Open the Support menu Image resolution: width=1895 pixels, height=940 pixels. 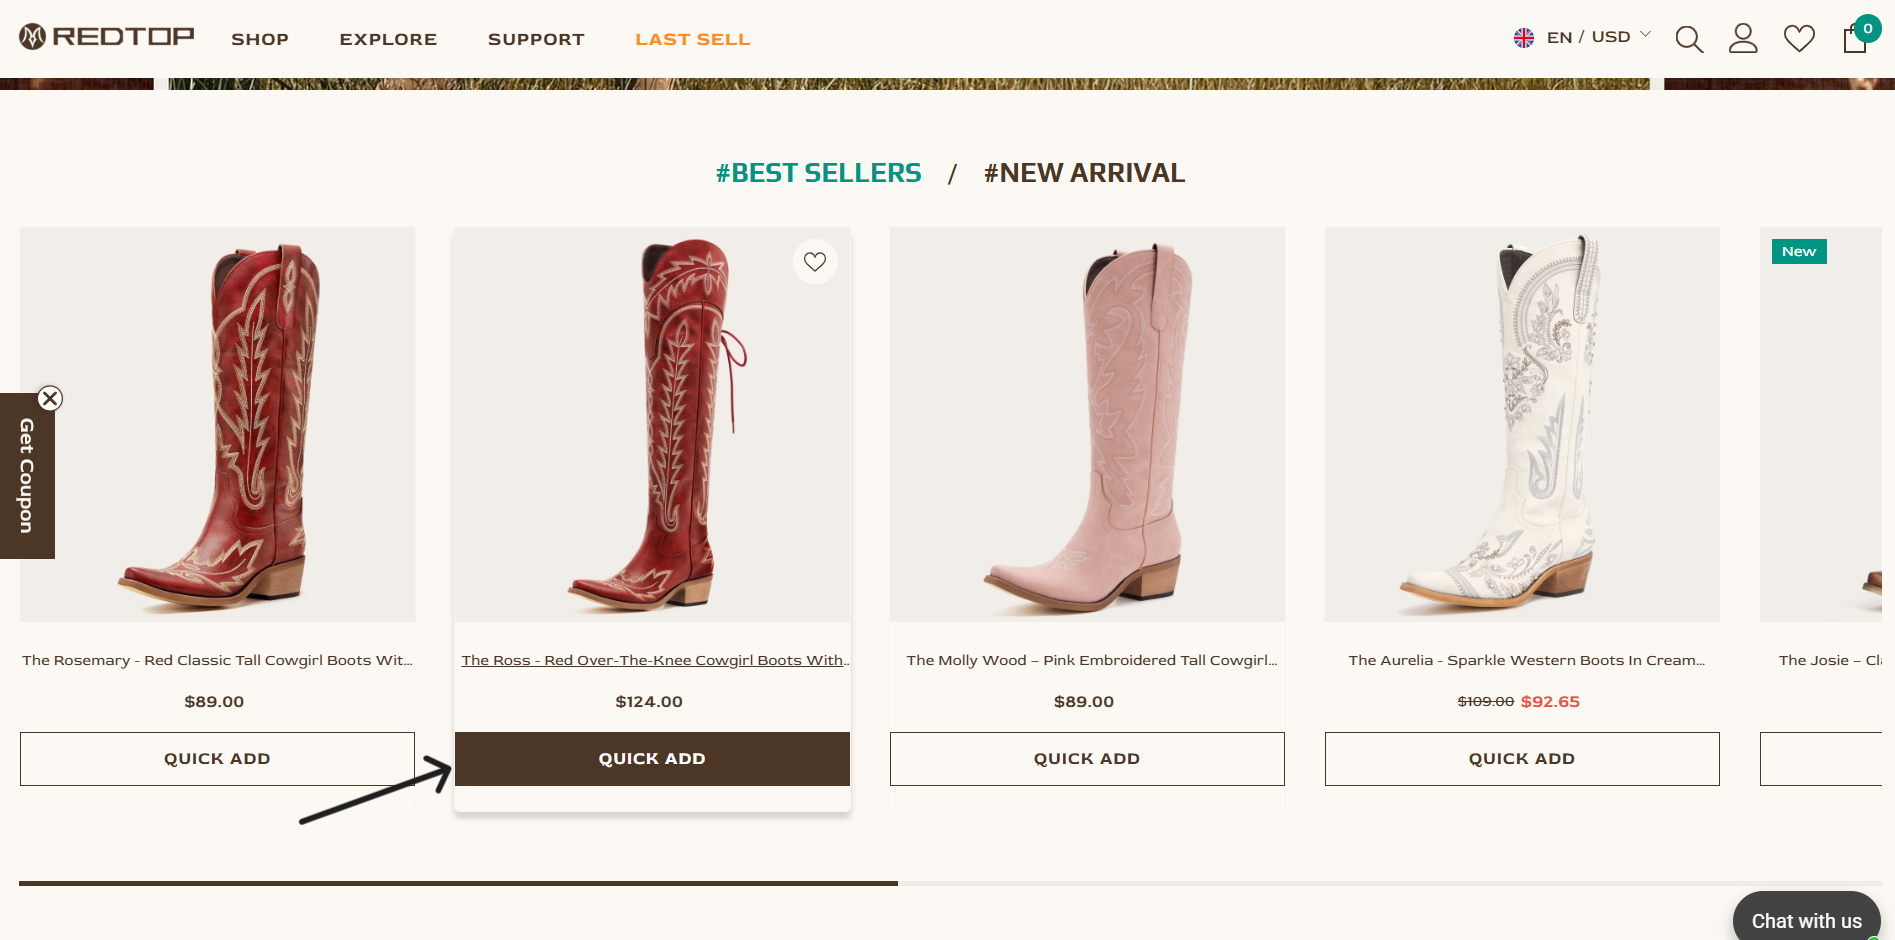[x=536, y=39]
